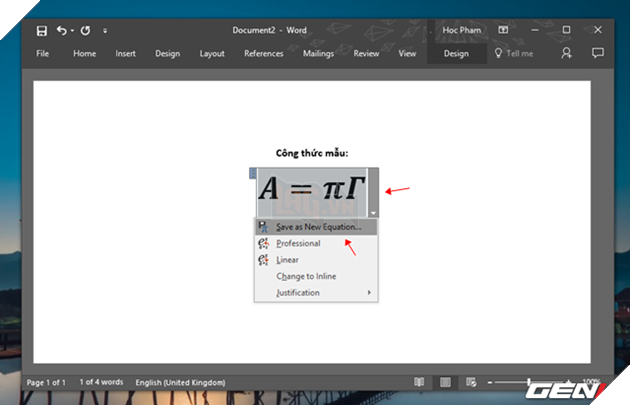The width and height of the screenshot is (630, 405).
Task: Click the Page 1 of 1 indicator
Action: [46, 382]
